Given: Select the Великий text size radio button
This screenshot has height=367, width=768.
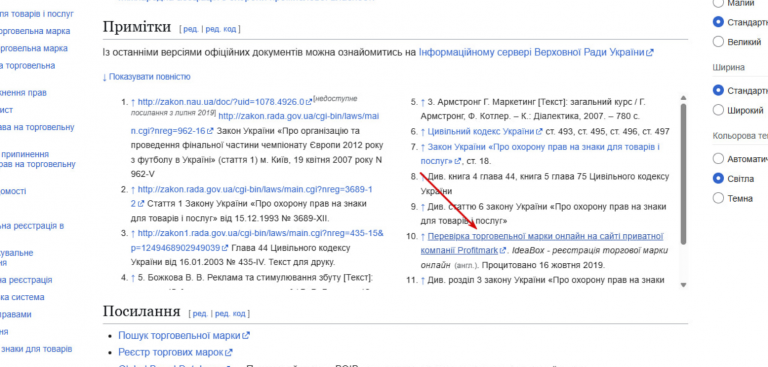Looking at the screenshot, I should [718, 42].
